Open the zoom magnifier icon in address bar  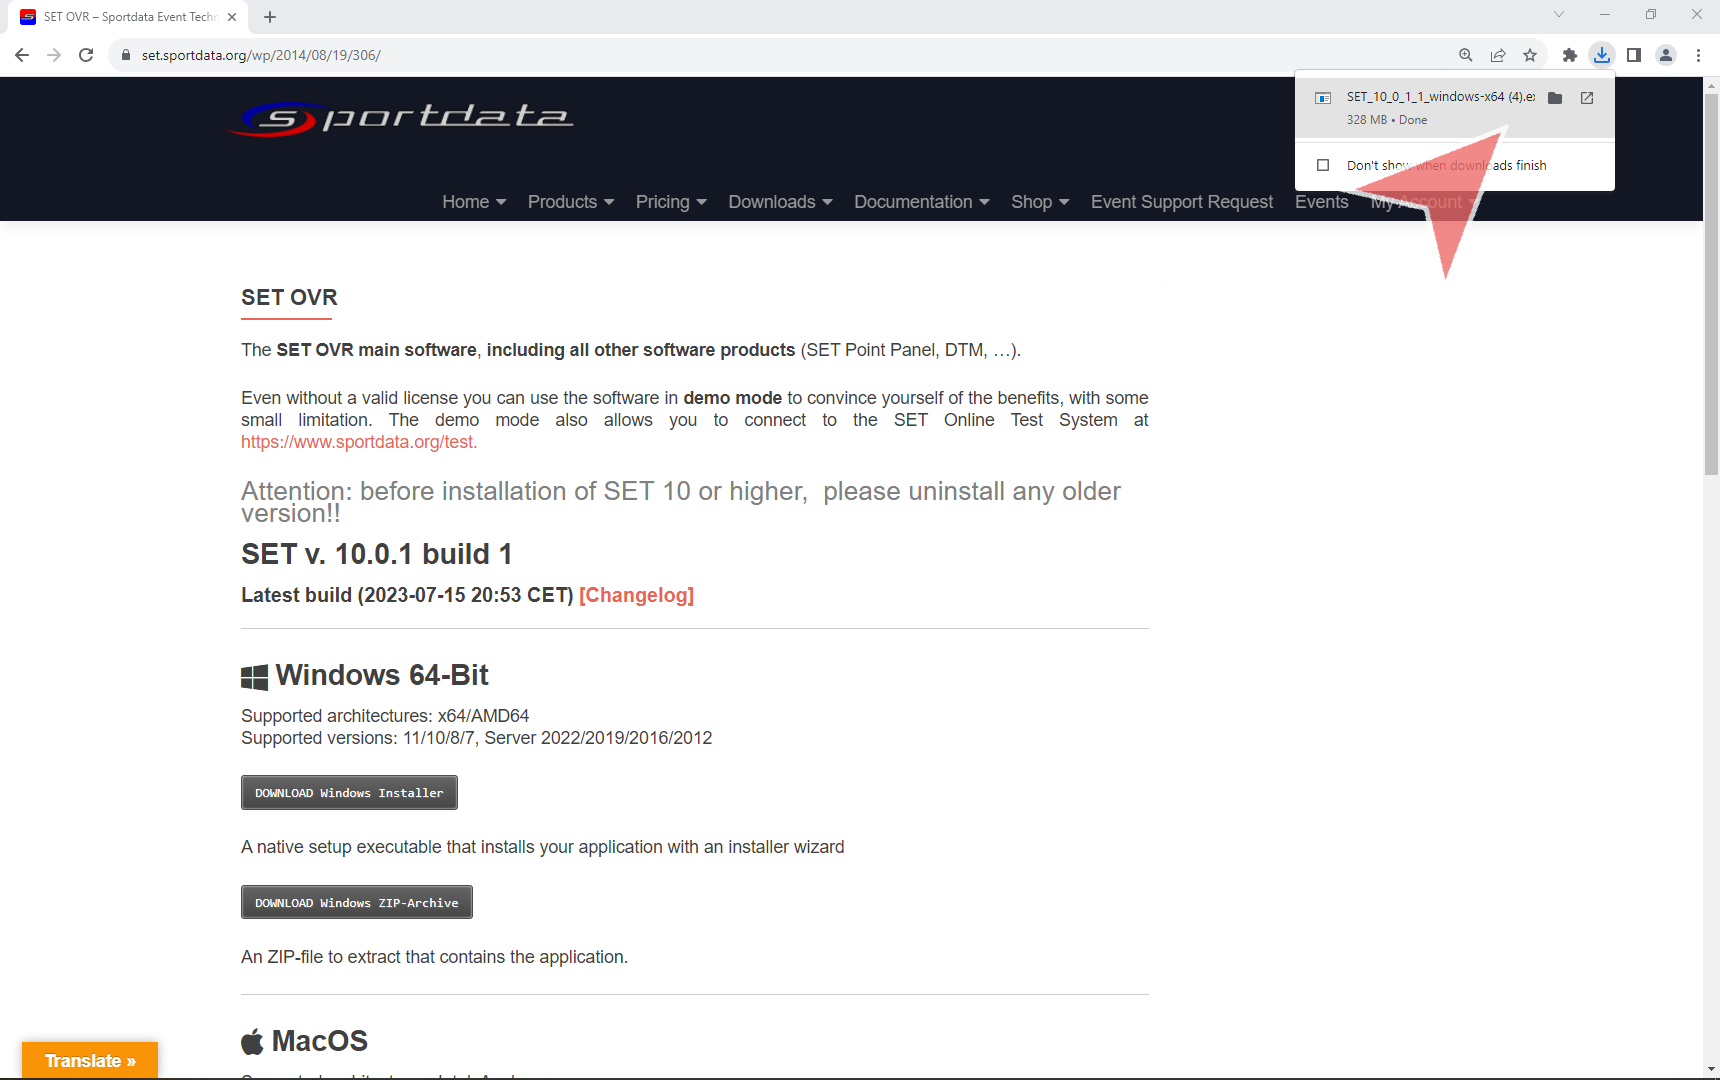1466,55
